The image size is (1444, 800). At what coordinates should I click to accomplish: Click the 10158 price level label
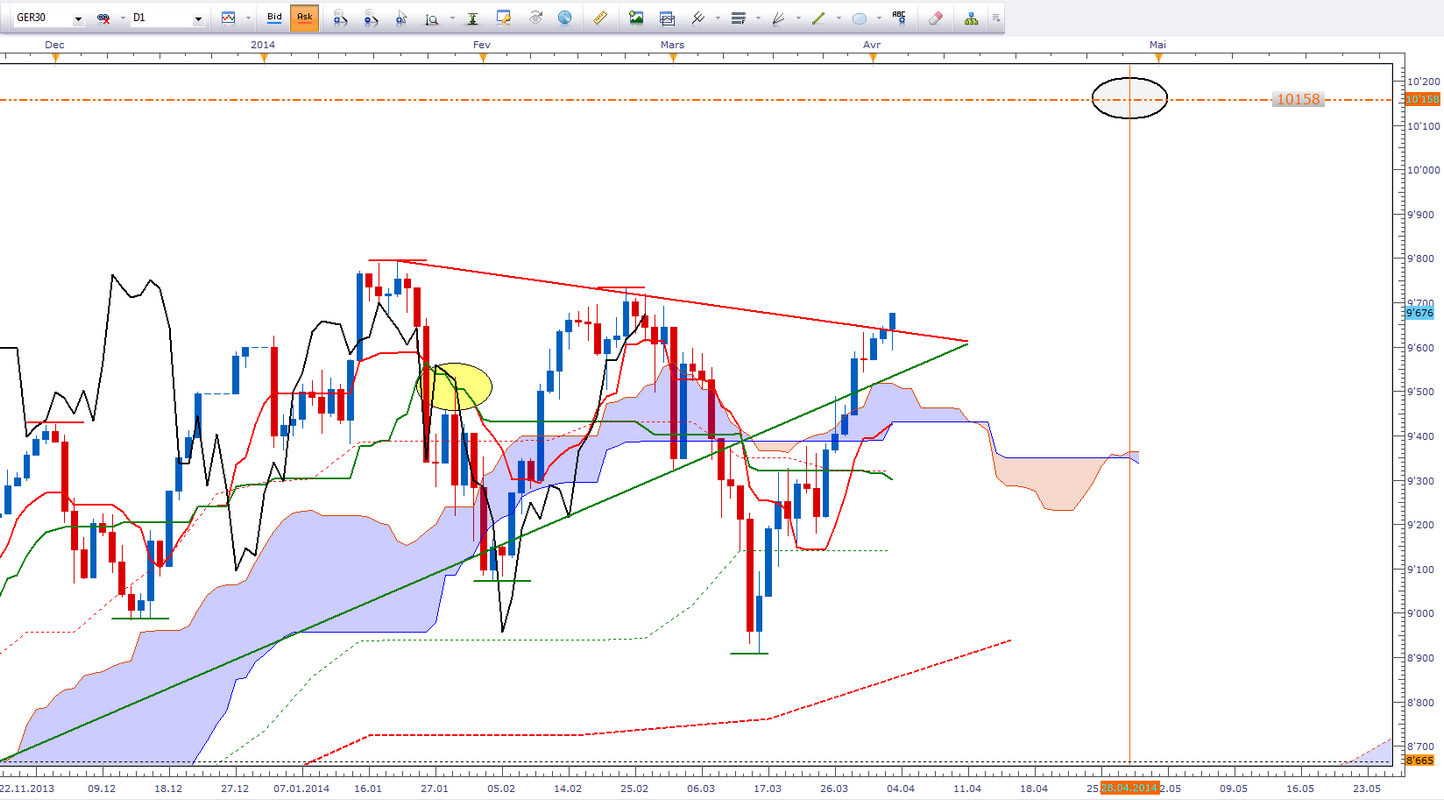(x=1297, y=100)
